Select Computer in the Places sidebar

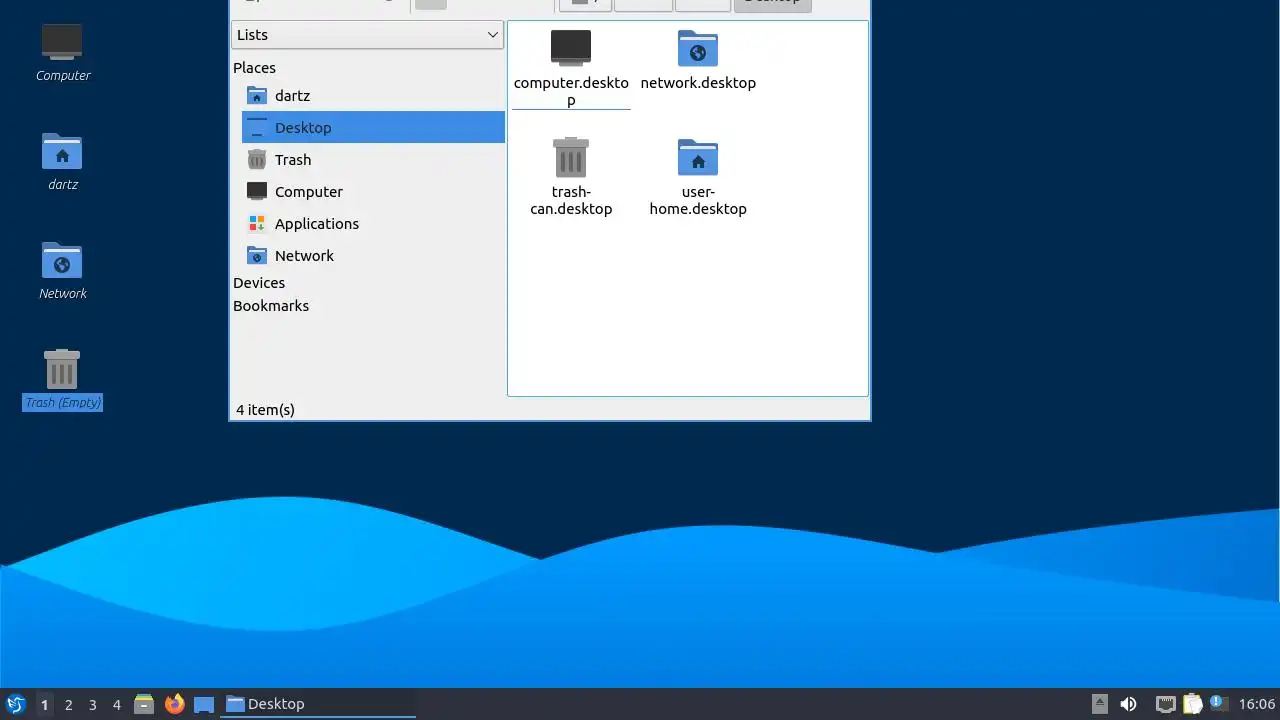pos(373,192)
